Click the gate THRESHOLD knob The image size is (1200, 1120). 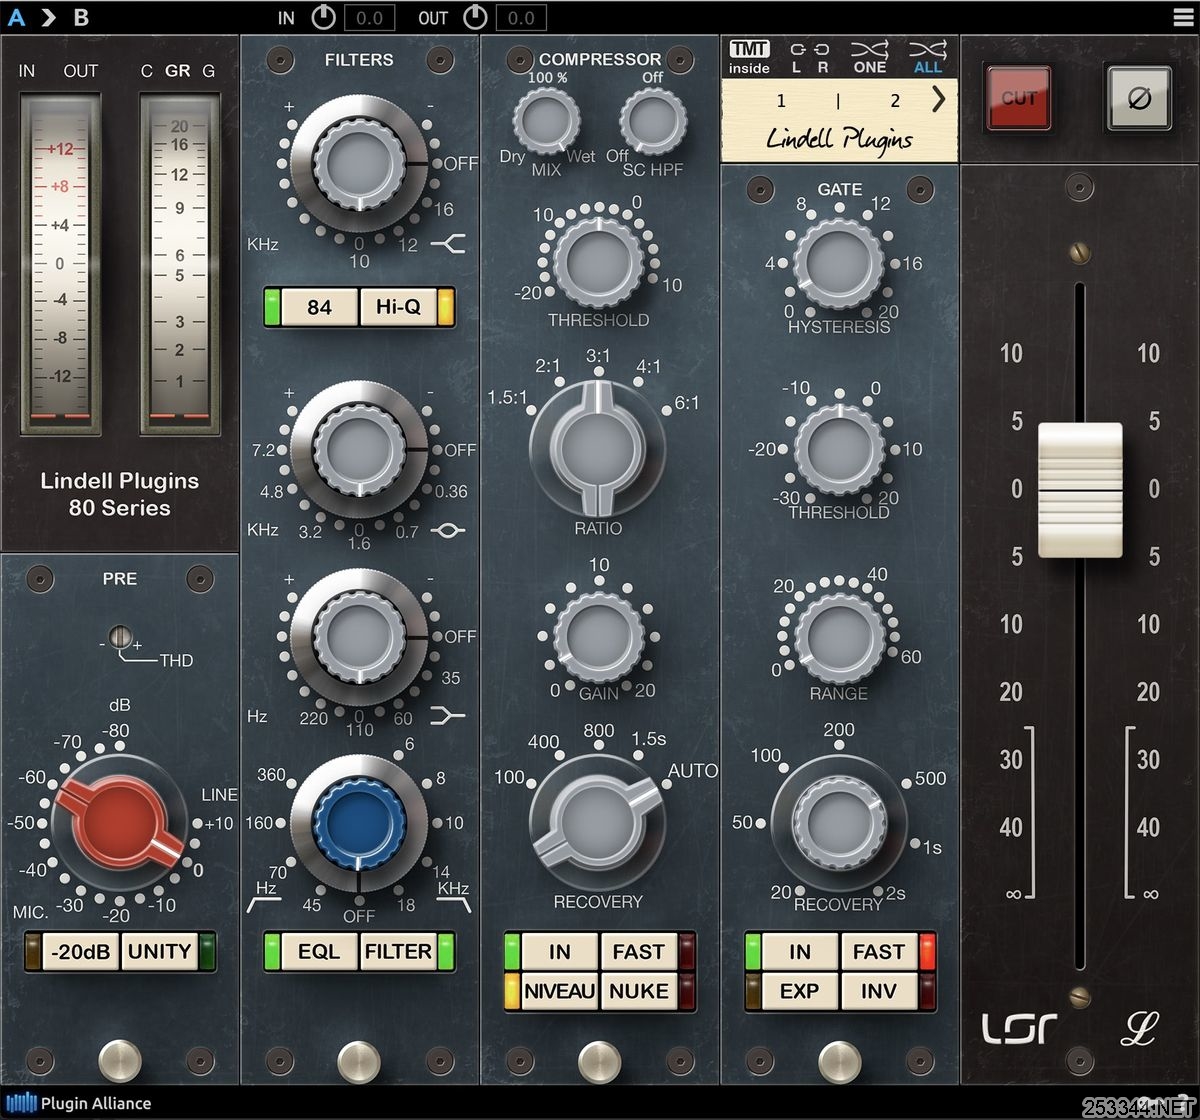838,450
